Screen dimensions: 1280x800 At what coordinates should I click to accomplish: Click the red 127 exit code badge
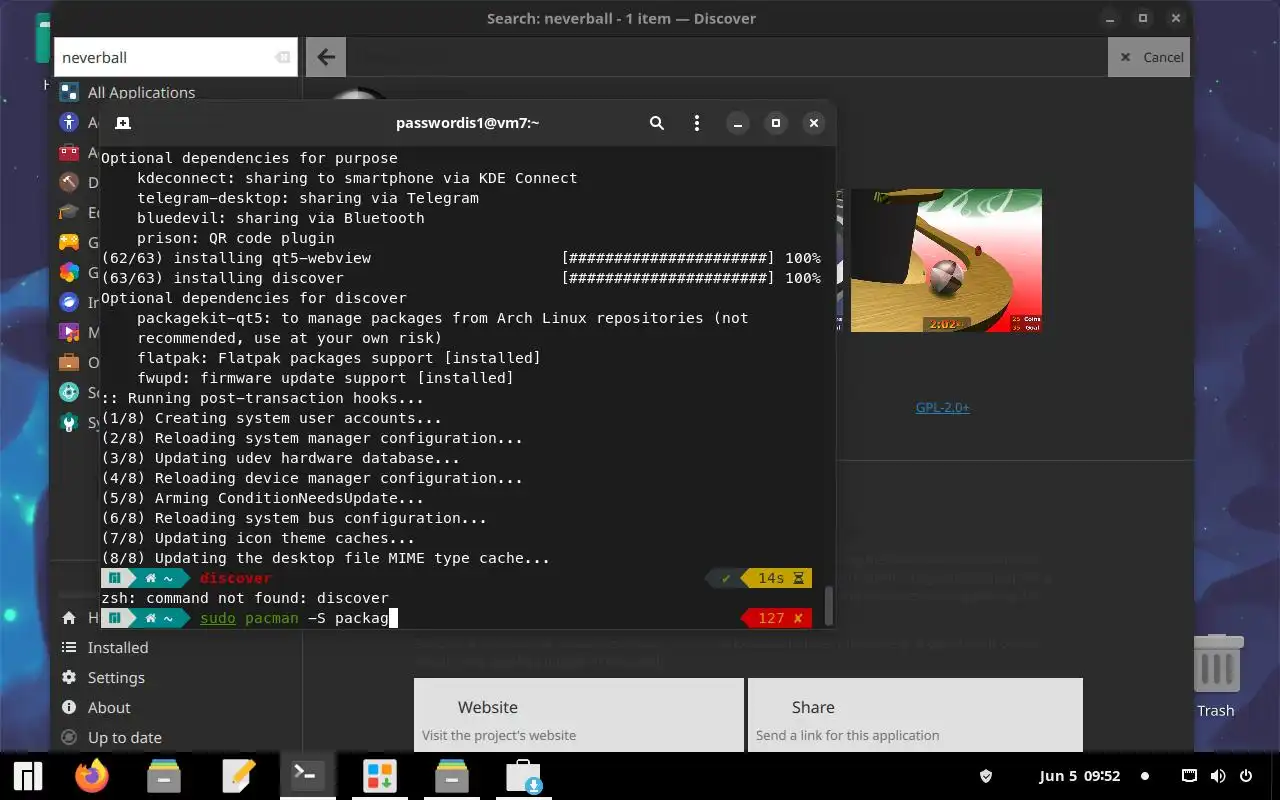click(774, 618)
